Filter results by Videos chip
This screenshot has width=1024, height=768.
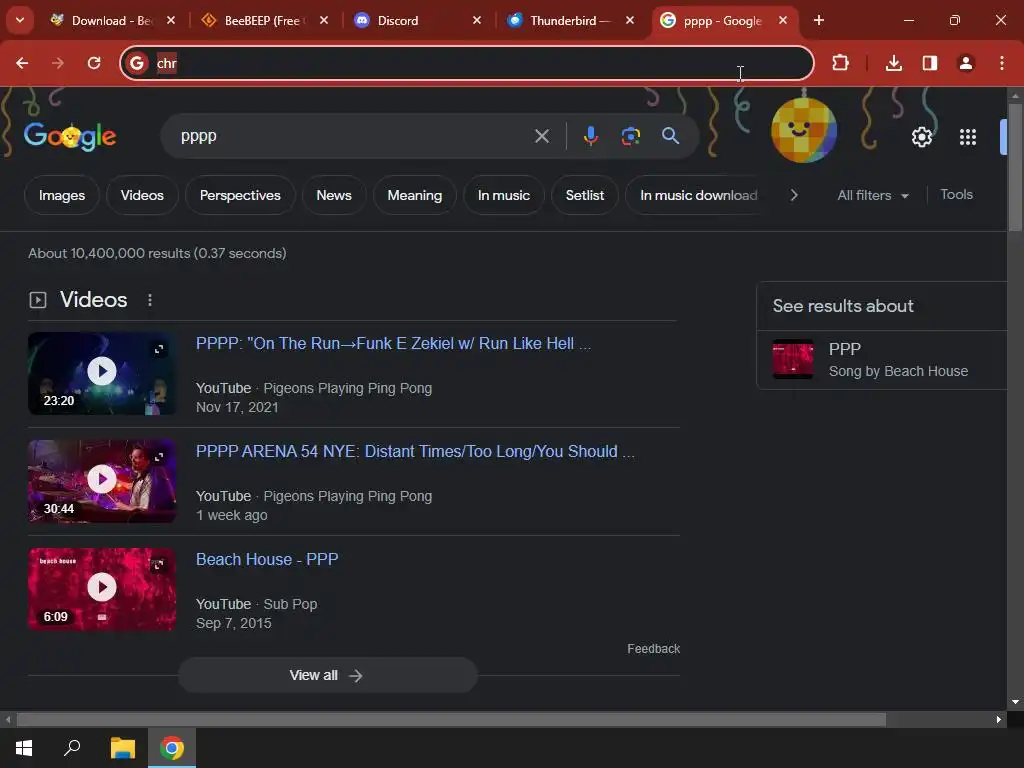click(x=142, y=195)
